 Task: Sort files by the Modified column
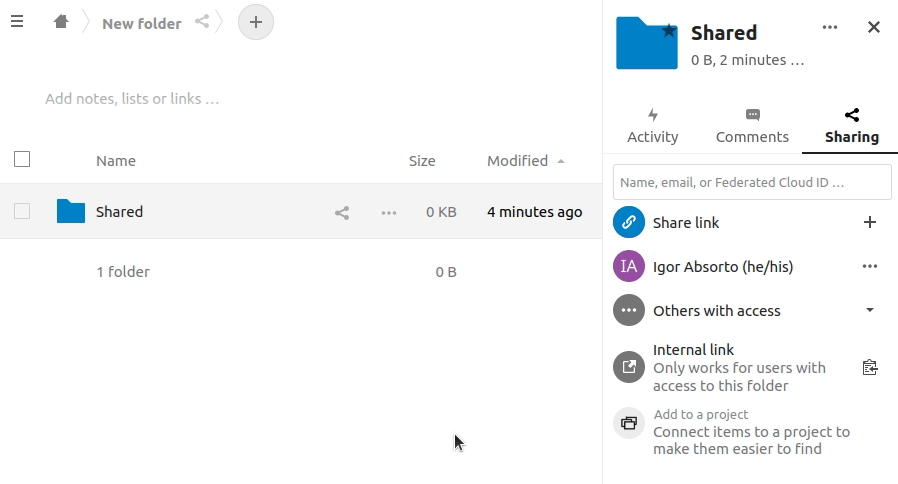click(517, 160)
